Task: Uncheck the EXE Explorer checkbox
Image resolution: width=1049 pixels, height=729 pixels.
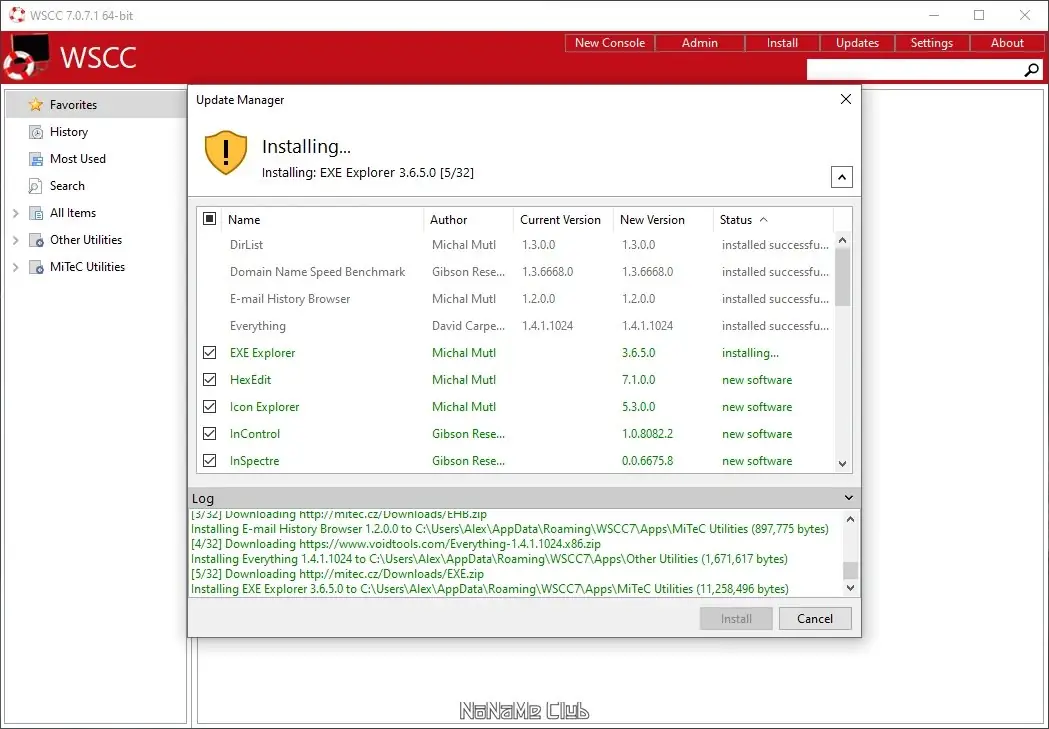Action: click(x=209, y=352)
